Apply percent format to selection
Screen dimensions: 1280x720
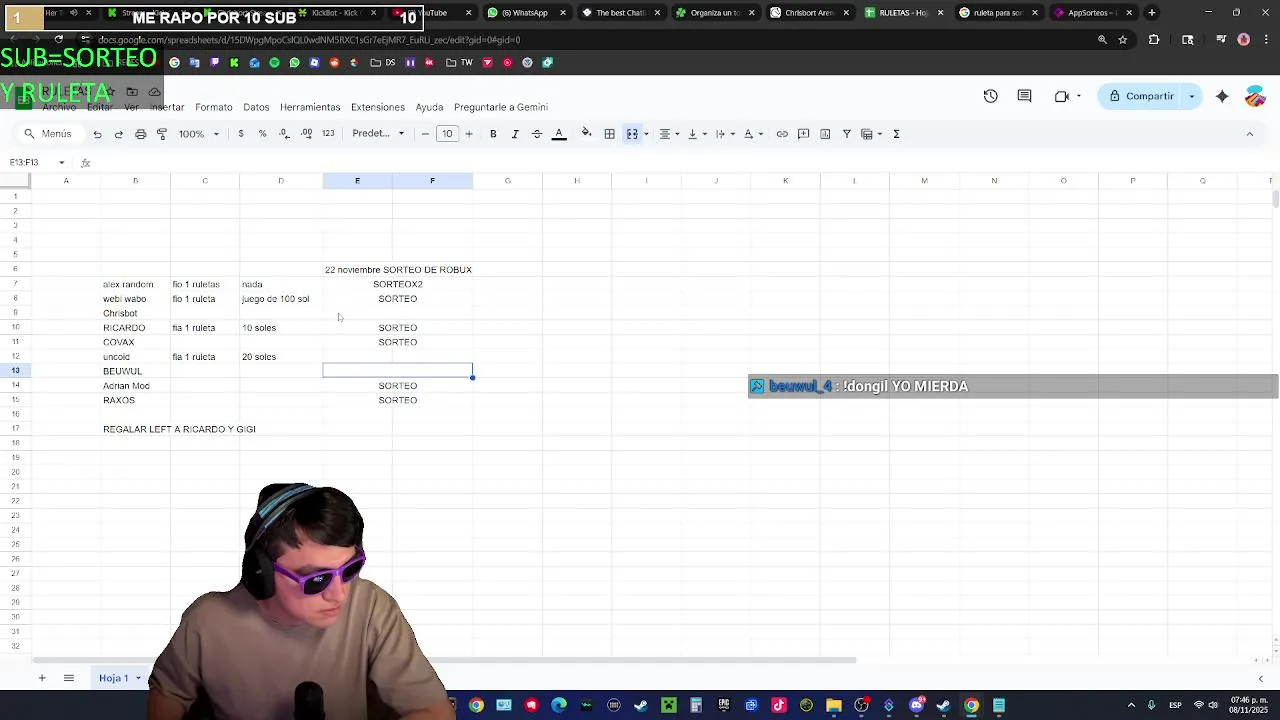[x=262, y=134]
